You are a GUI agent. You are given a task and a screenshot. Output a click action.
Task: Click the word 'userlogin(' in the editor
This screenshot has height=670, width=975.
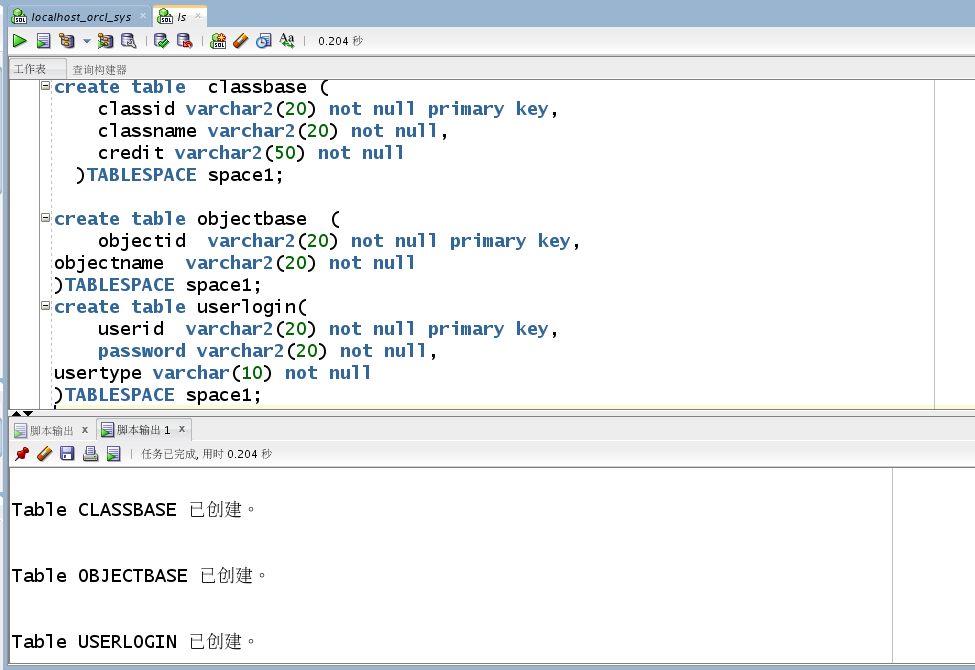point(252,307)
